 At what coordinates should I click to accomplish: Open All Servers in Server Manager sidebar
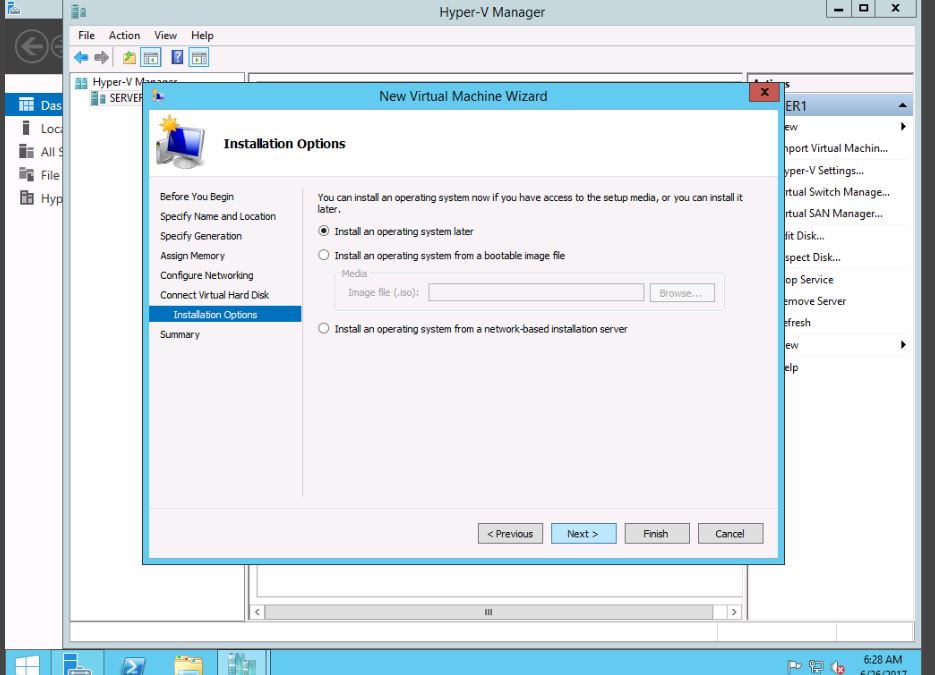point(34,151)
